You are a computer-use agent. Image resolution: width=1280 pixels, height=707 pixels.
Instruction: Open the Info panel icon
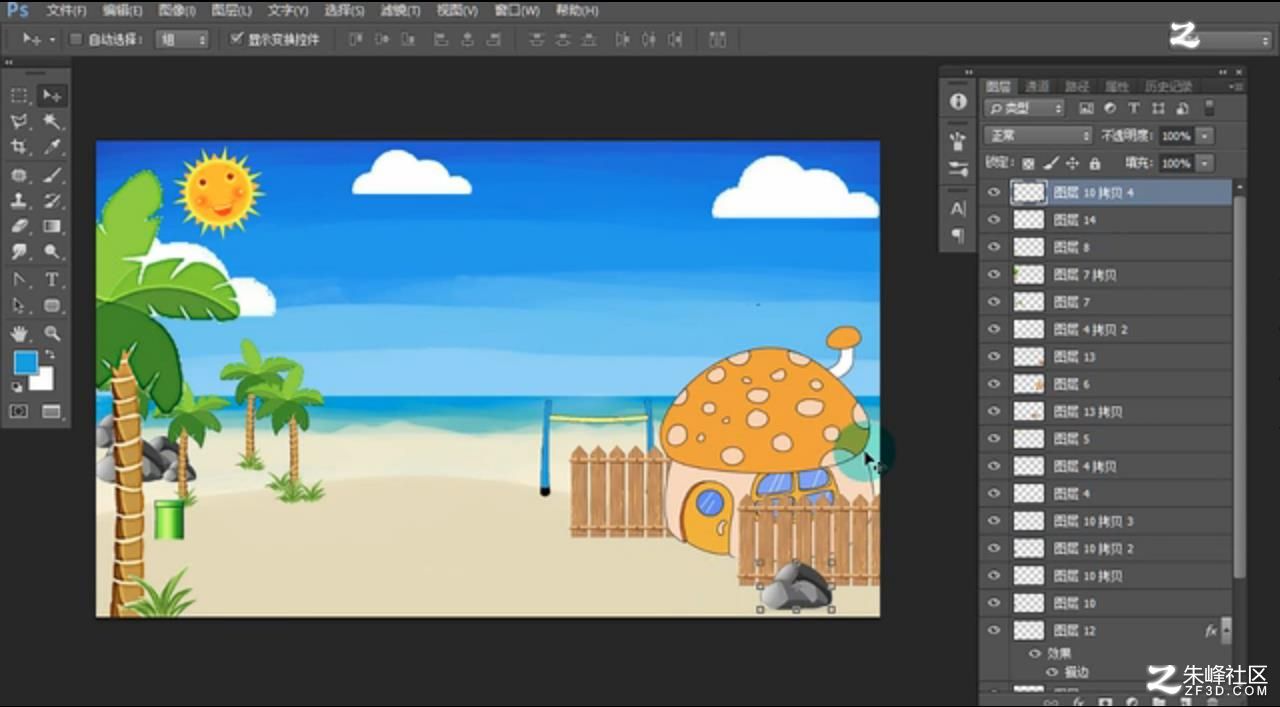point(958,101)
